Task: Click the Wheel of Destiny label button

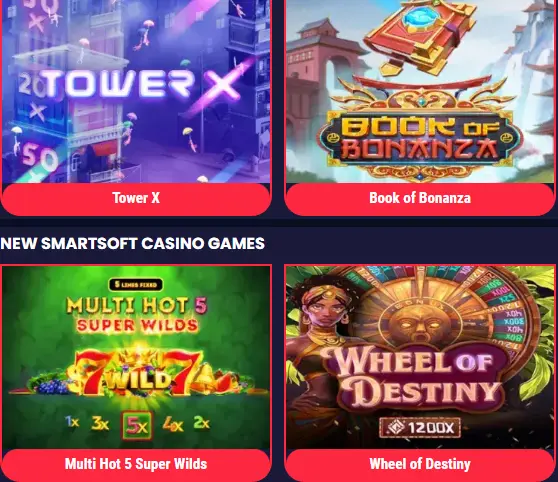Action: (420, 465)
